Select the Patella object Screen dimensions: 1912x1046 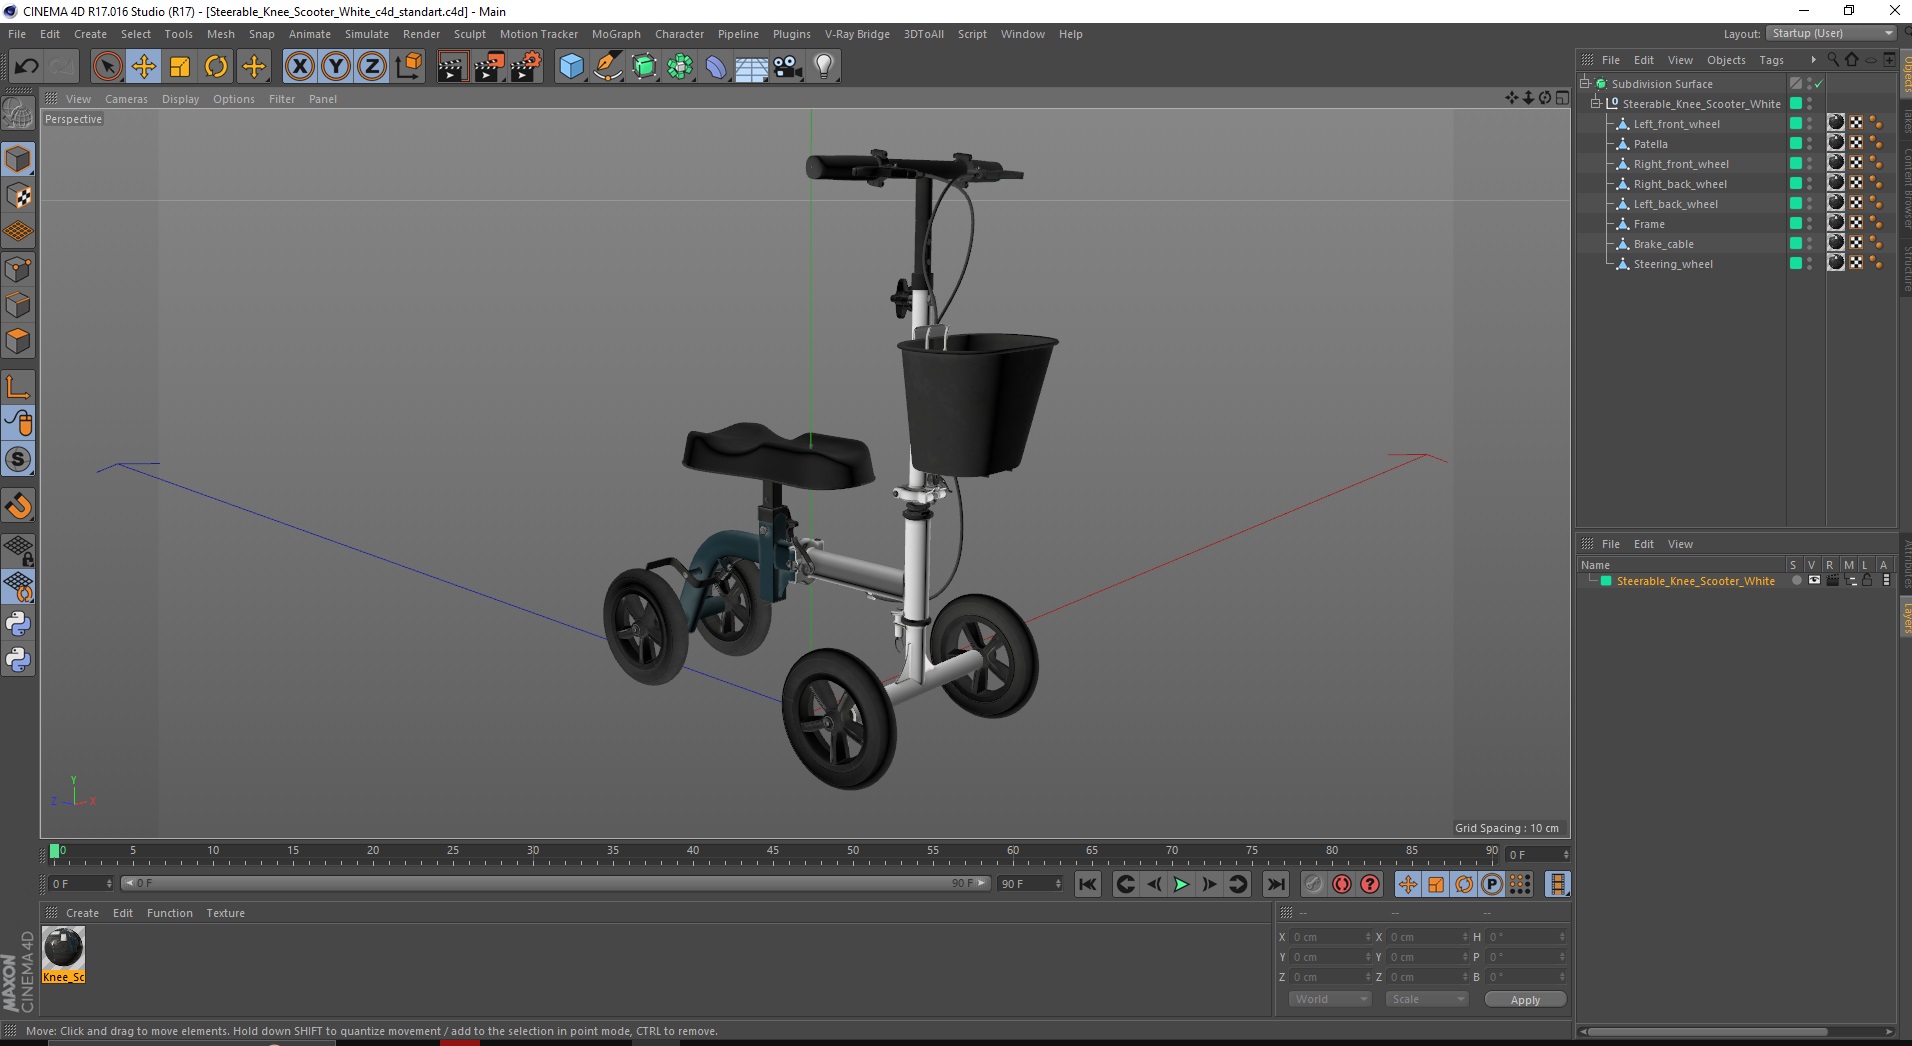pyautogui.click(x=1650, y=144)
